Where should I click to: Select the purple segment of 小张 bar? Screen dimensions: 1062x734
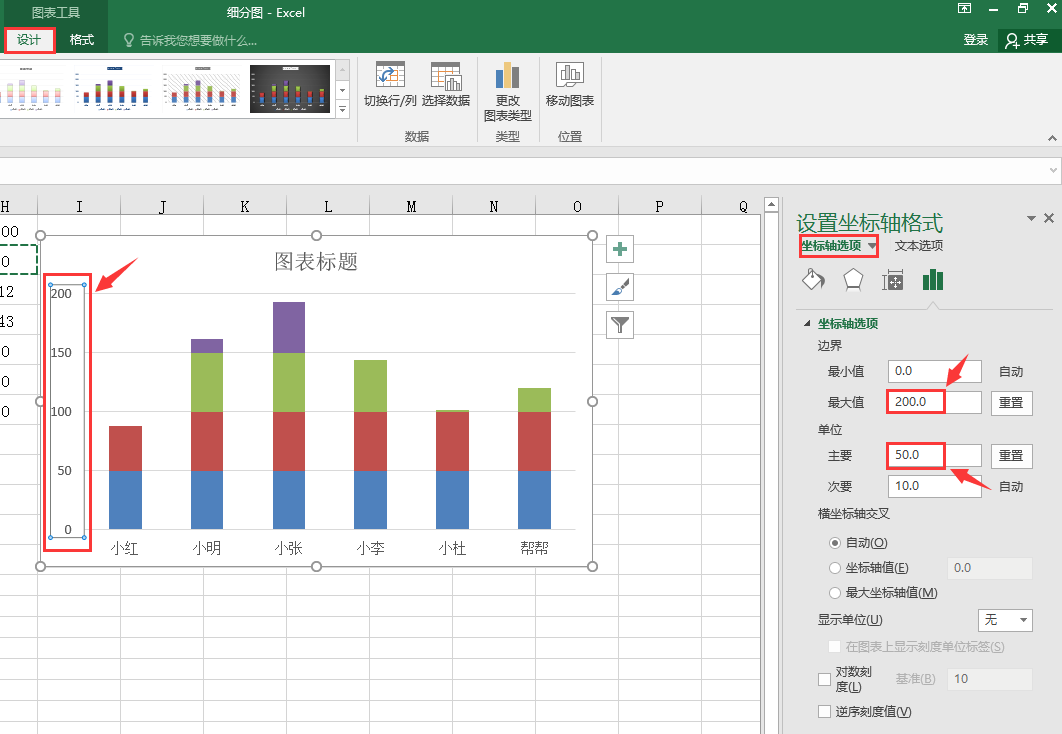pos(289,328)
